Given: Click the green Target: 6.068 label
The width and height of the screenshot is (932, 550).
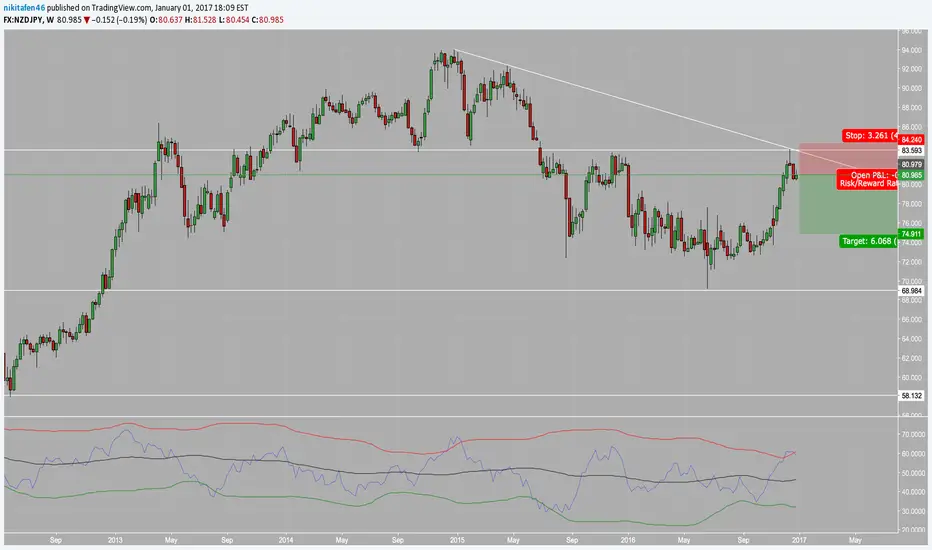Looking at the screenshot, I should [868, 241].
